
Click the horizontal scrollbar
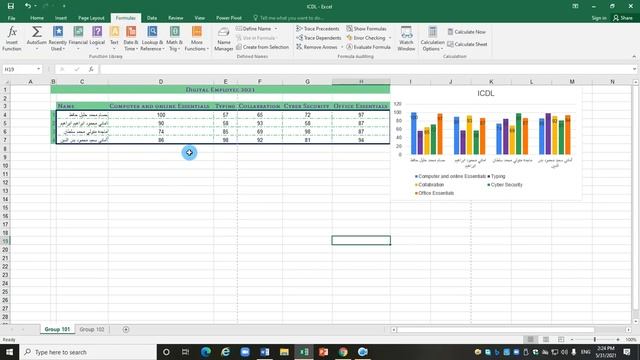click(496, 329)
